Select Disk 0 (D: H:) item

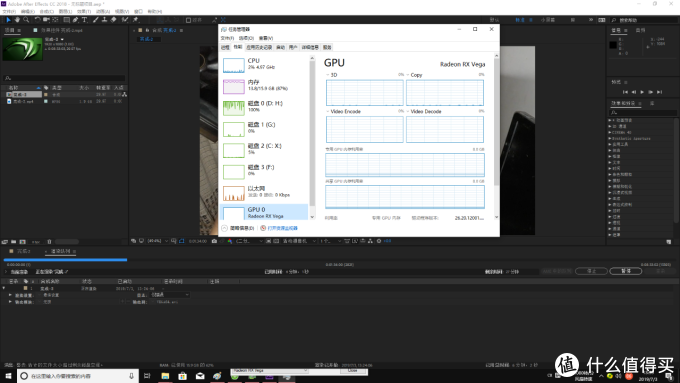pyautogui.click(x=265, y=107)
